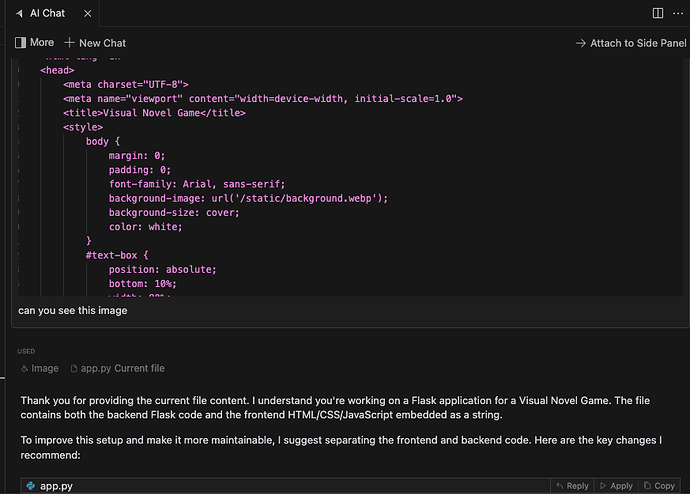Click the panel icon beside More
The height and width of the screenshot is (494, 690).
pos(20,43)
